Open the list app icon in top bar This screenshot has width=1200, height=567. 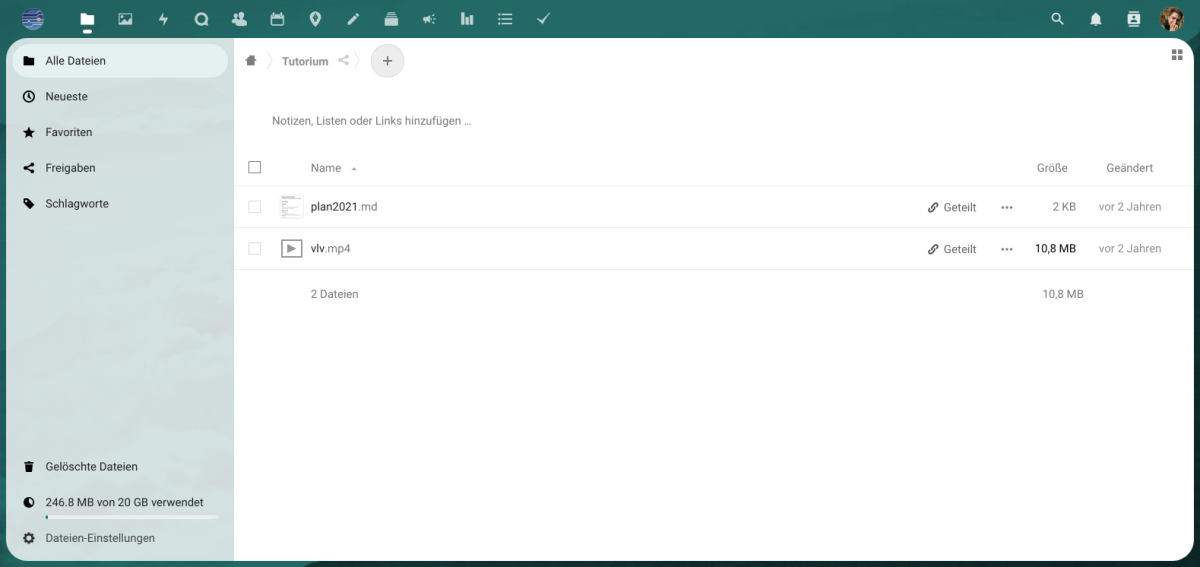tap(505, 19)
